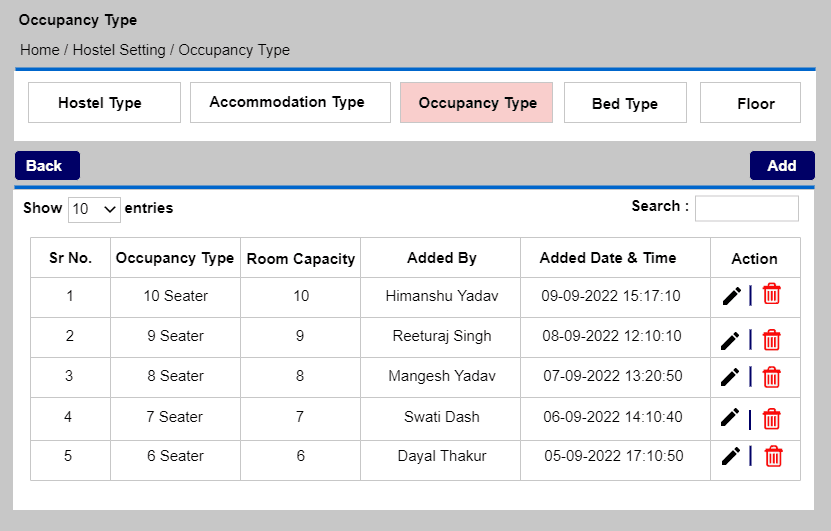The width and height of the screenshot is (831, 531).
Task: Edit the 6 Seater row
Action: pyautogui.click(x=731, y=456)
